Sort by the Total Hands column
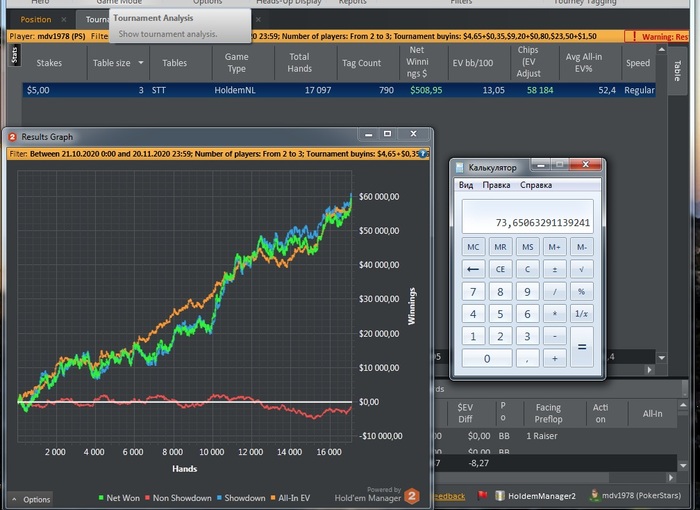 tap(299, 63)
